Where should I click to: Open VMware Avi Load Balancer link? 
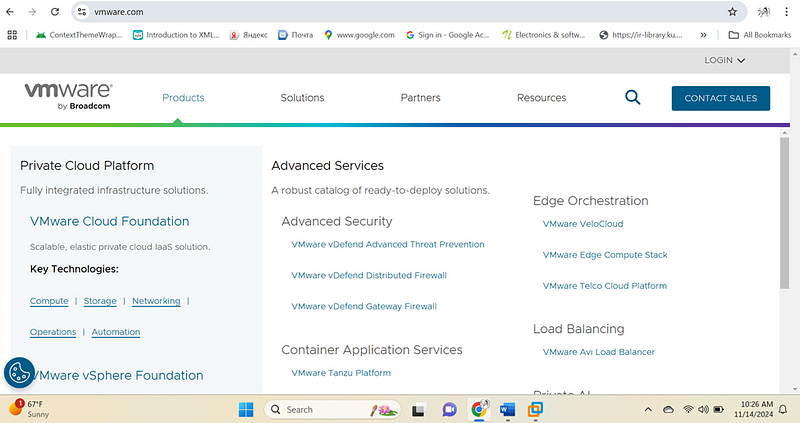pos(598,352)
